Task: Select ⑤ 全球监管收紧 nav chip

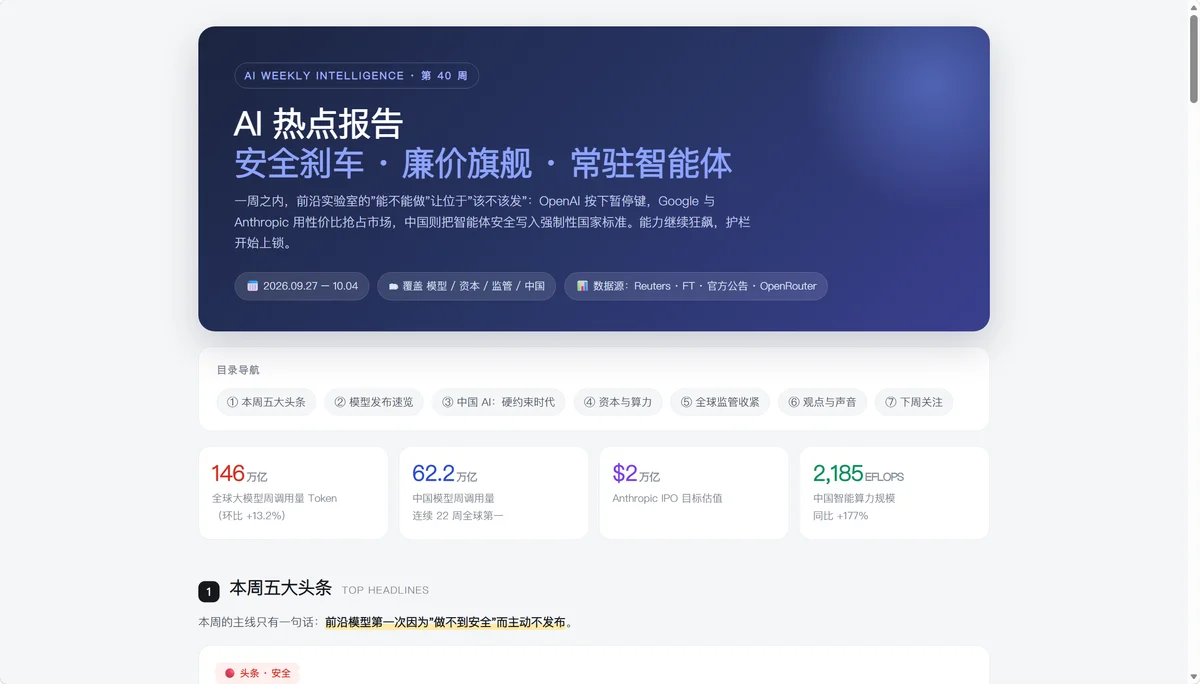Action: pos(720,402)
